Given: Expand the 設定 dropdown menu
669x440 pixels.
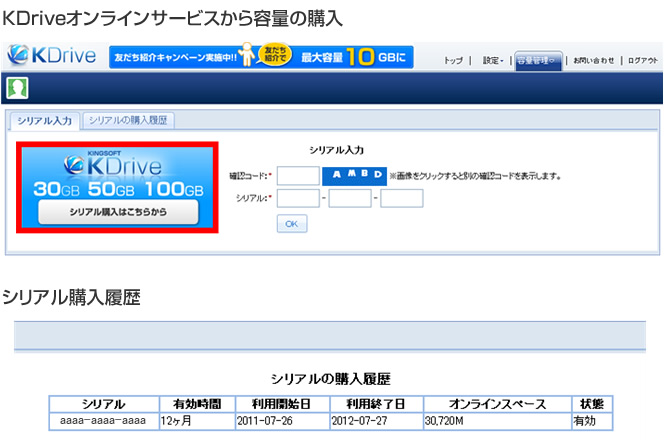Looking at the screenshot, I should (x=493, y=60).
